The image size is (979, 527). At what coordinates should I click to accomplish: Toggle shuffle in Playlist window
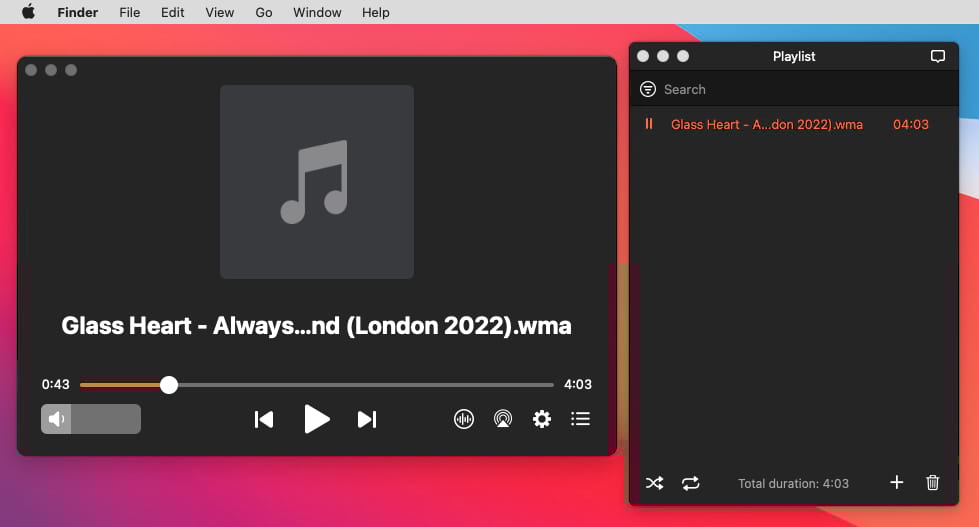(654, 483)
